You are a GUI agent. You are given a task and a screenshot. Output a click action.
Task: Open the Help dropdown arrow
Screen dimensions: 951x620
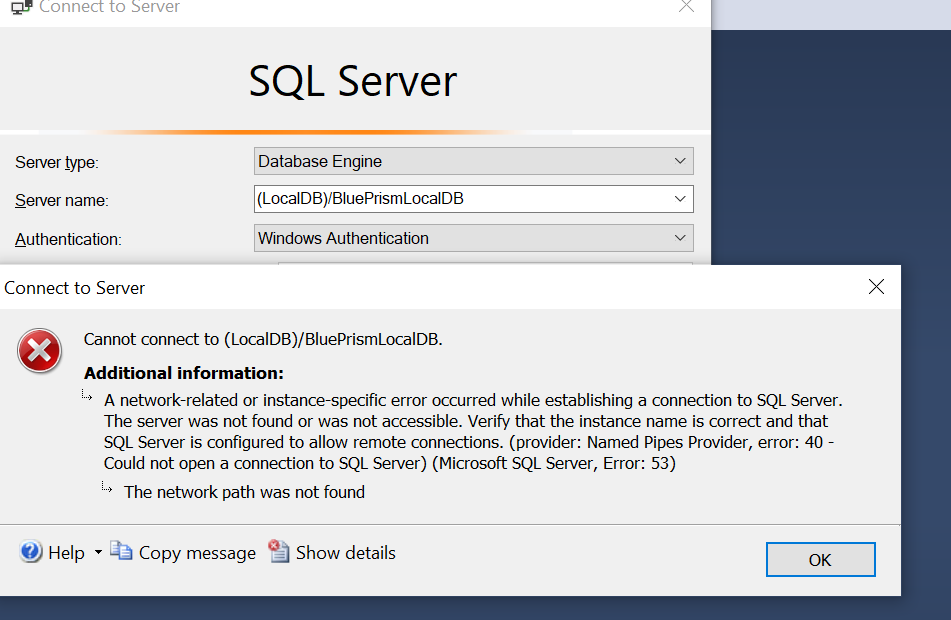point(98,553)
